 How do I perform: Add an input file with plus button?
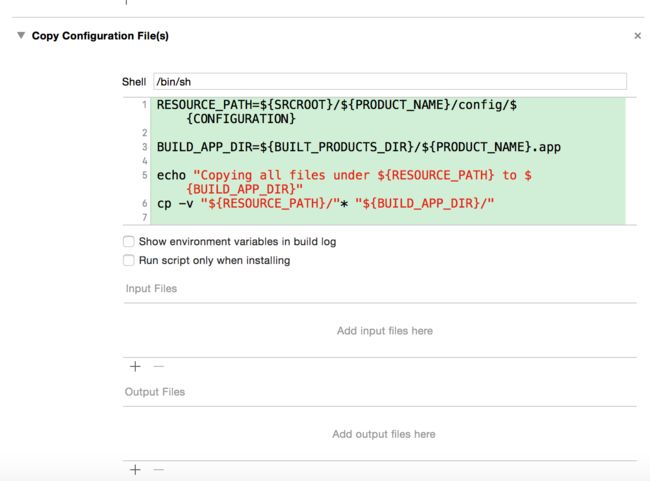click(x=135, y=367)
